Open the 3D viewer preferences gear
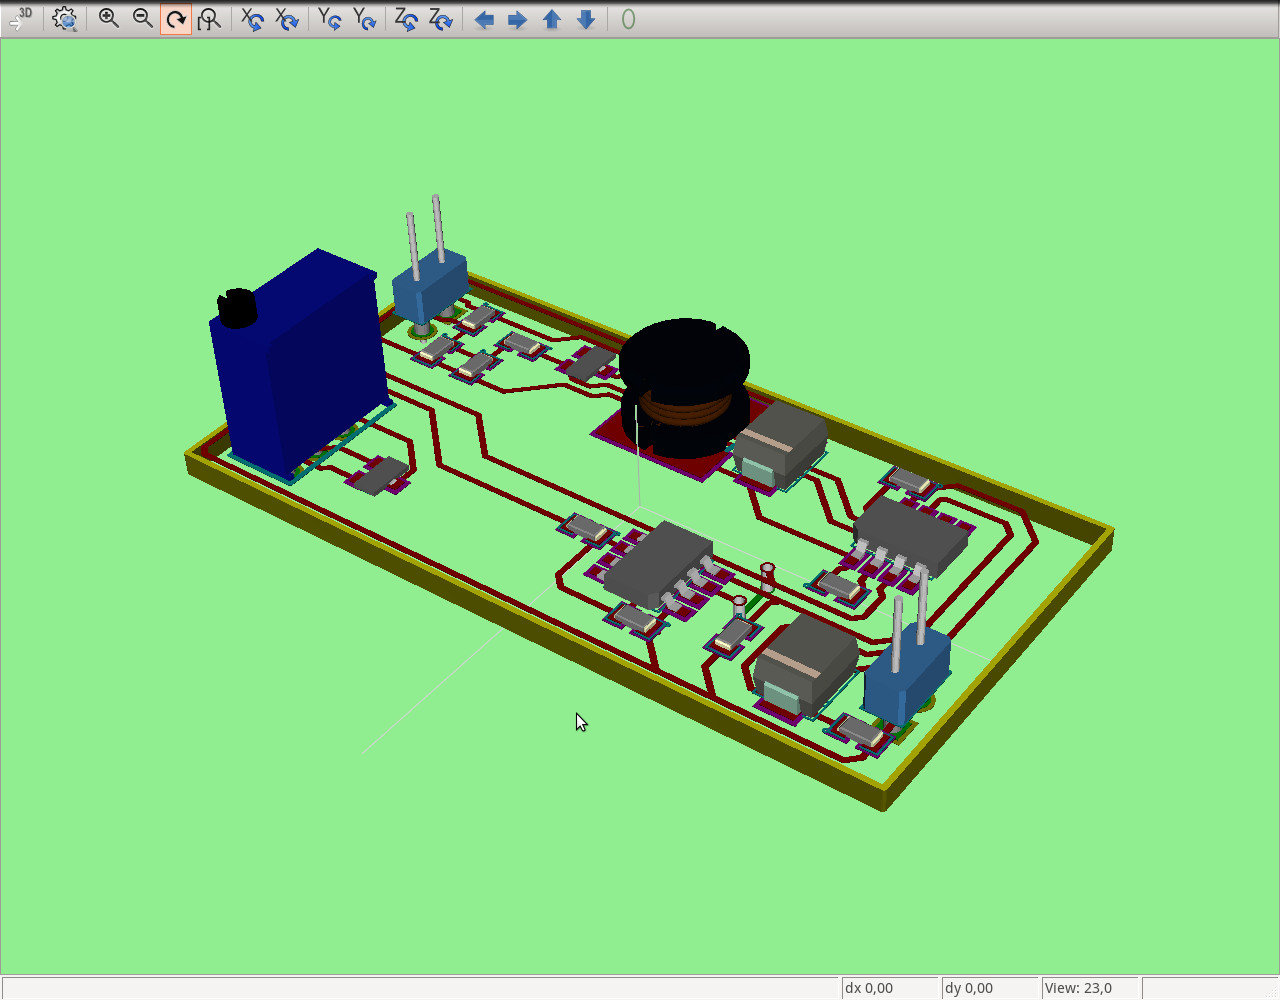The height and width of the screenshot is (1000, 1280). 64,18
